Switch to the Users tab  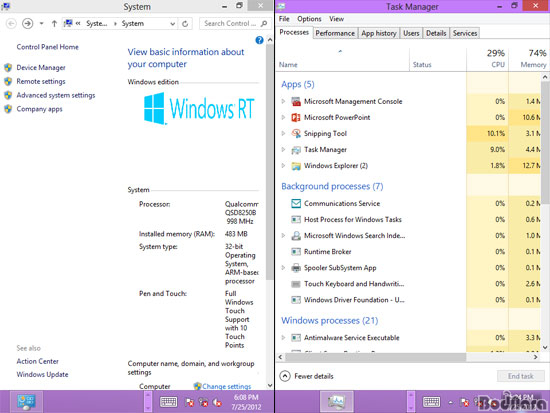[x=411, y=33]
